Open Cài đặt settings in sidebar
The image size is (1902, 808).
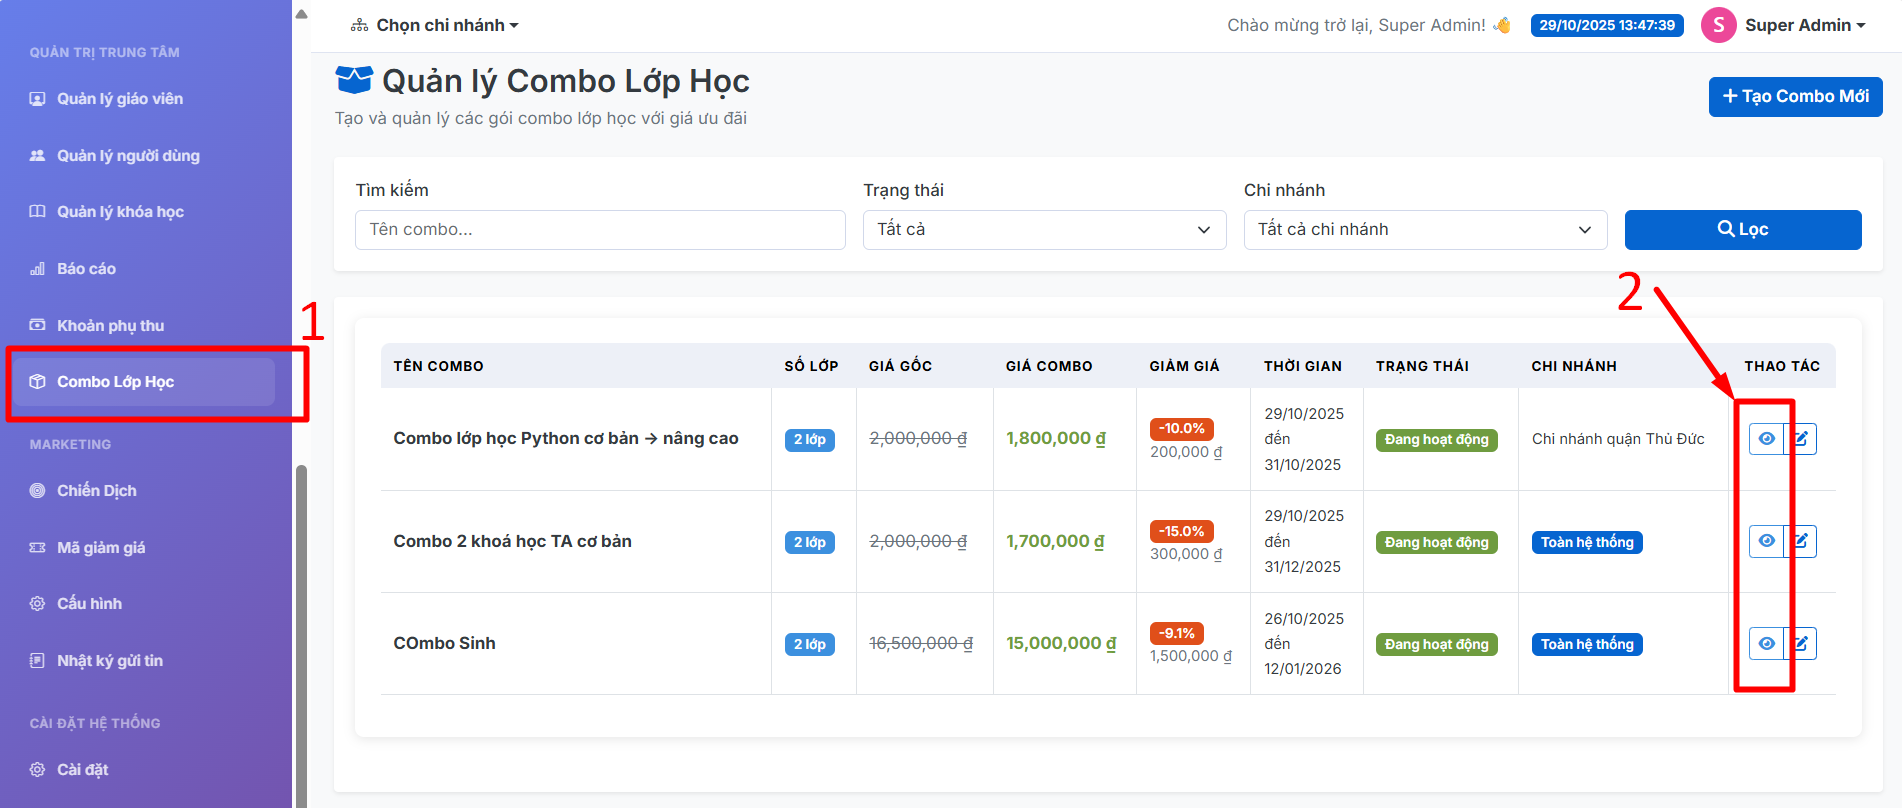[x=82, y=770]
